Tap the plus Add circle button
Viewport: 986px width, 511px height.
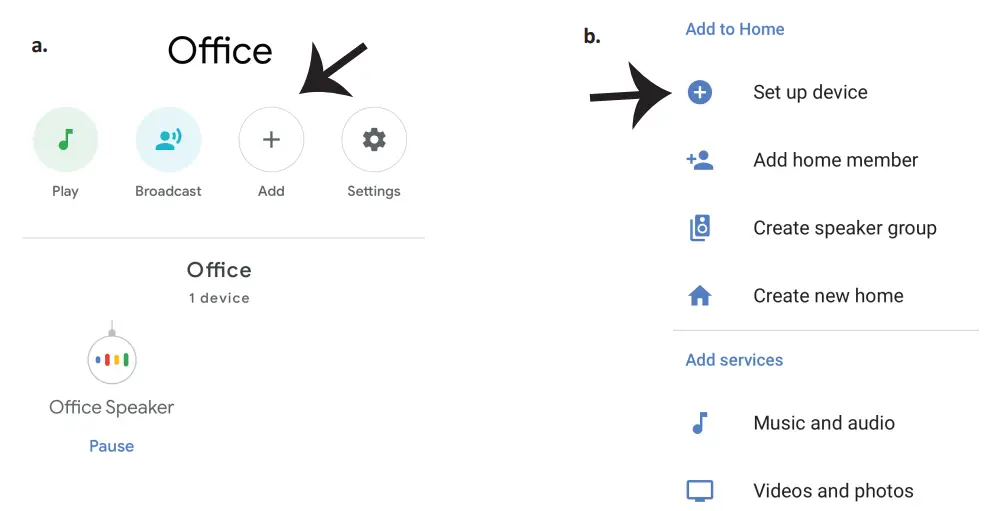pyautogui.click(x=271, y=140)
